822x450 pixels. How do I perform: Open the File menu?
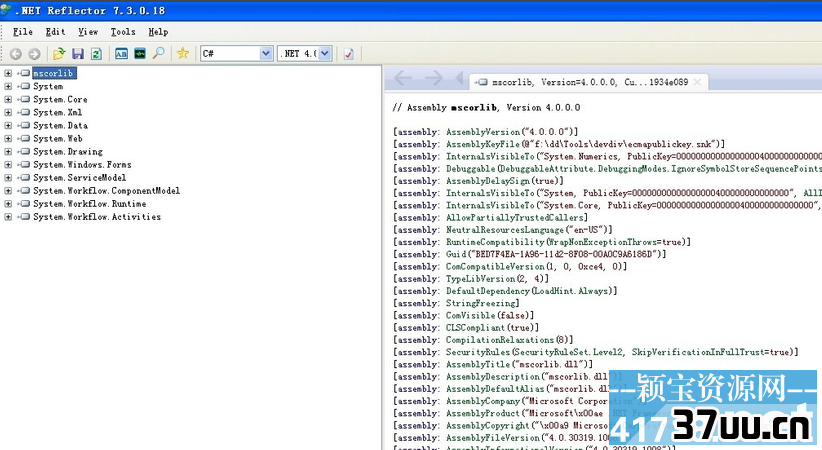[x=23, y=32]
